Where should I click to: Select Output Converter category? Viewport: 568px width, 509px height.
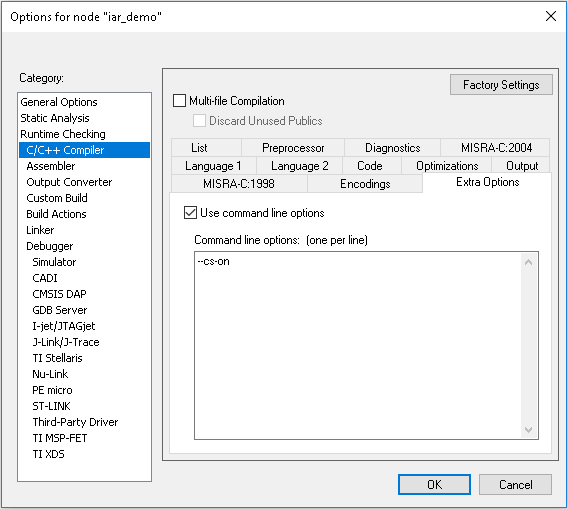click(x=84, y=182)
